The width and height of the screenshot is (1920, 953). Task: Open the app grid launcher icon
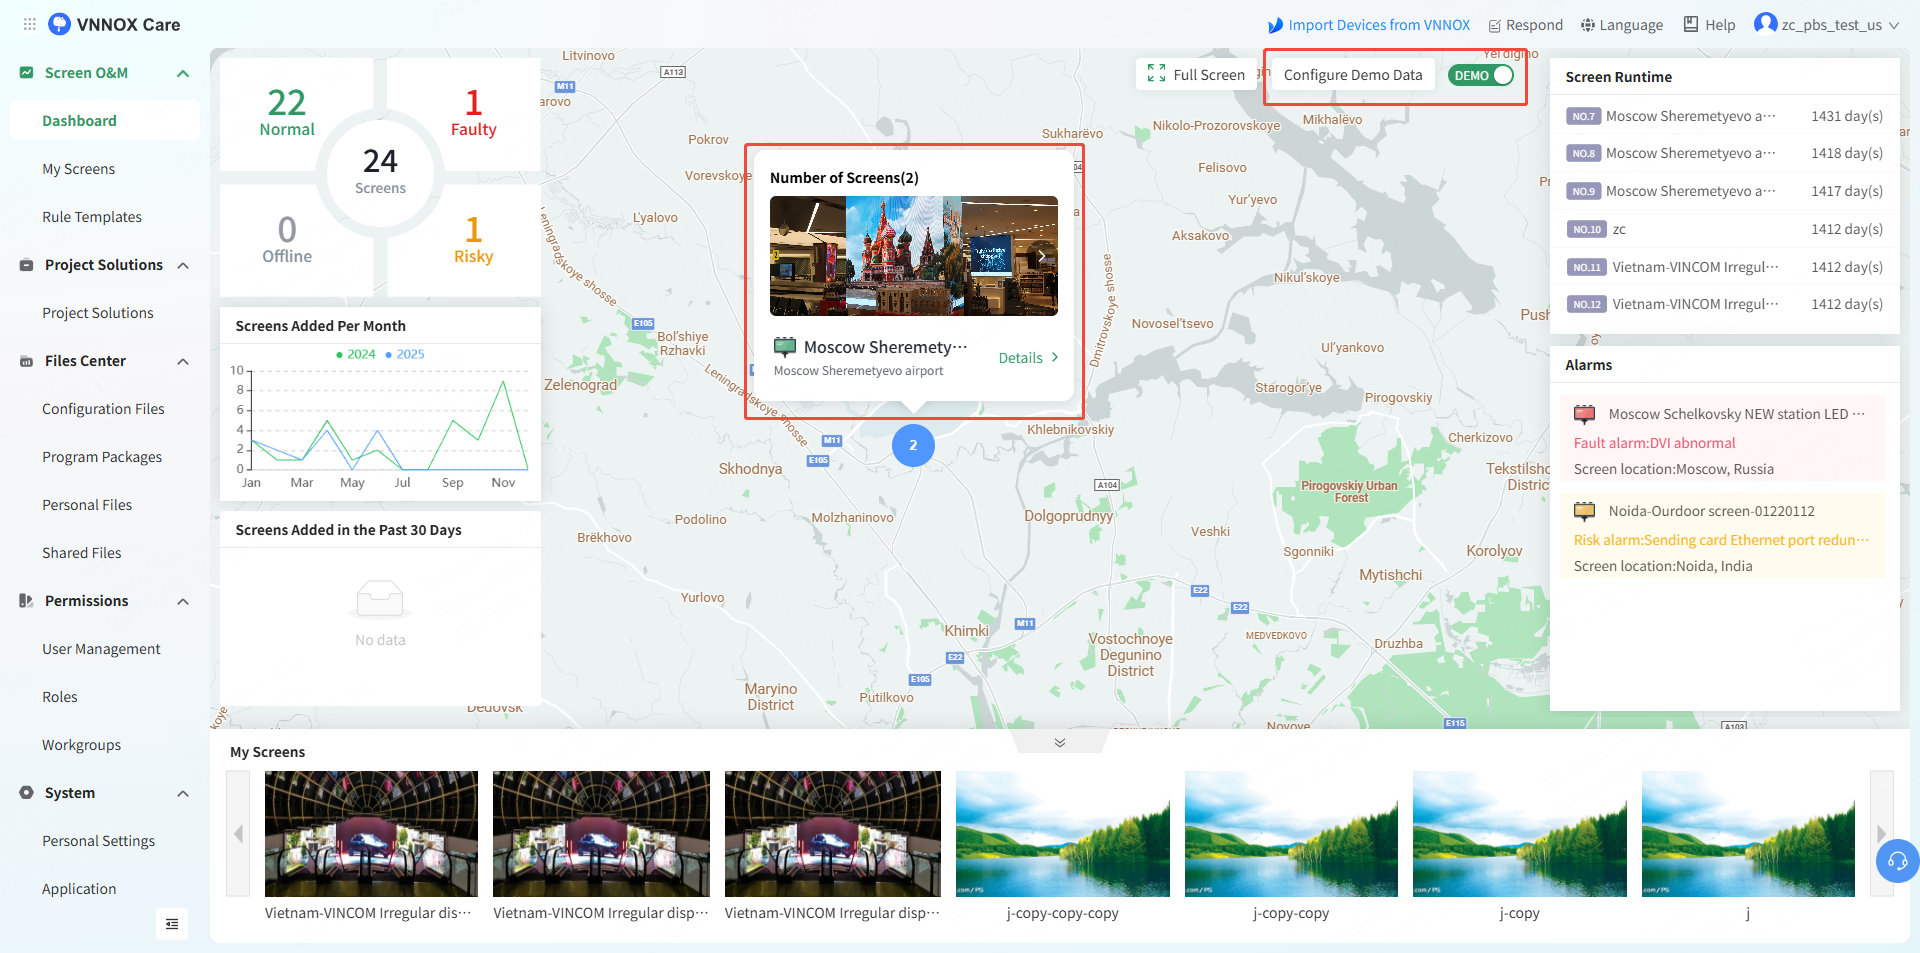30,24
